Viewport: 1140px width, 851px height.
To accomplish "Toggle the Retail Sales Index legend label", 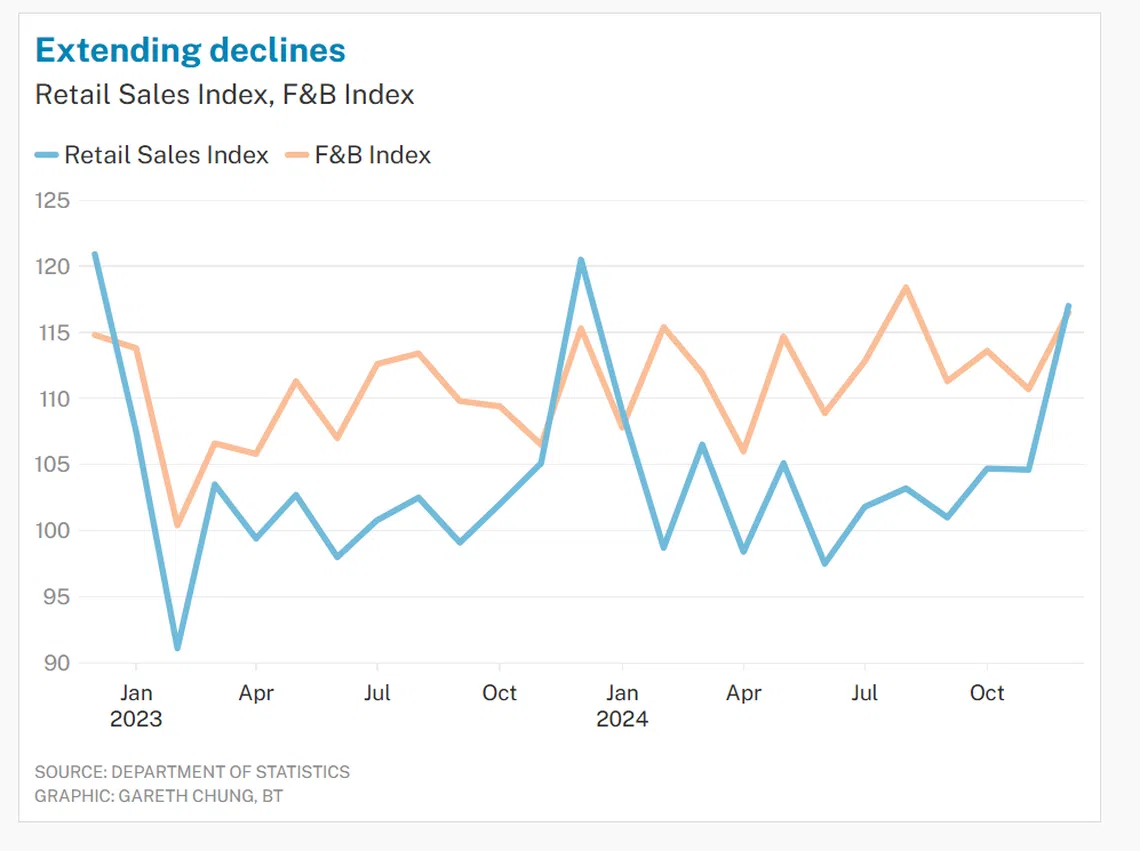I will [x=166, y=156].
